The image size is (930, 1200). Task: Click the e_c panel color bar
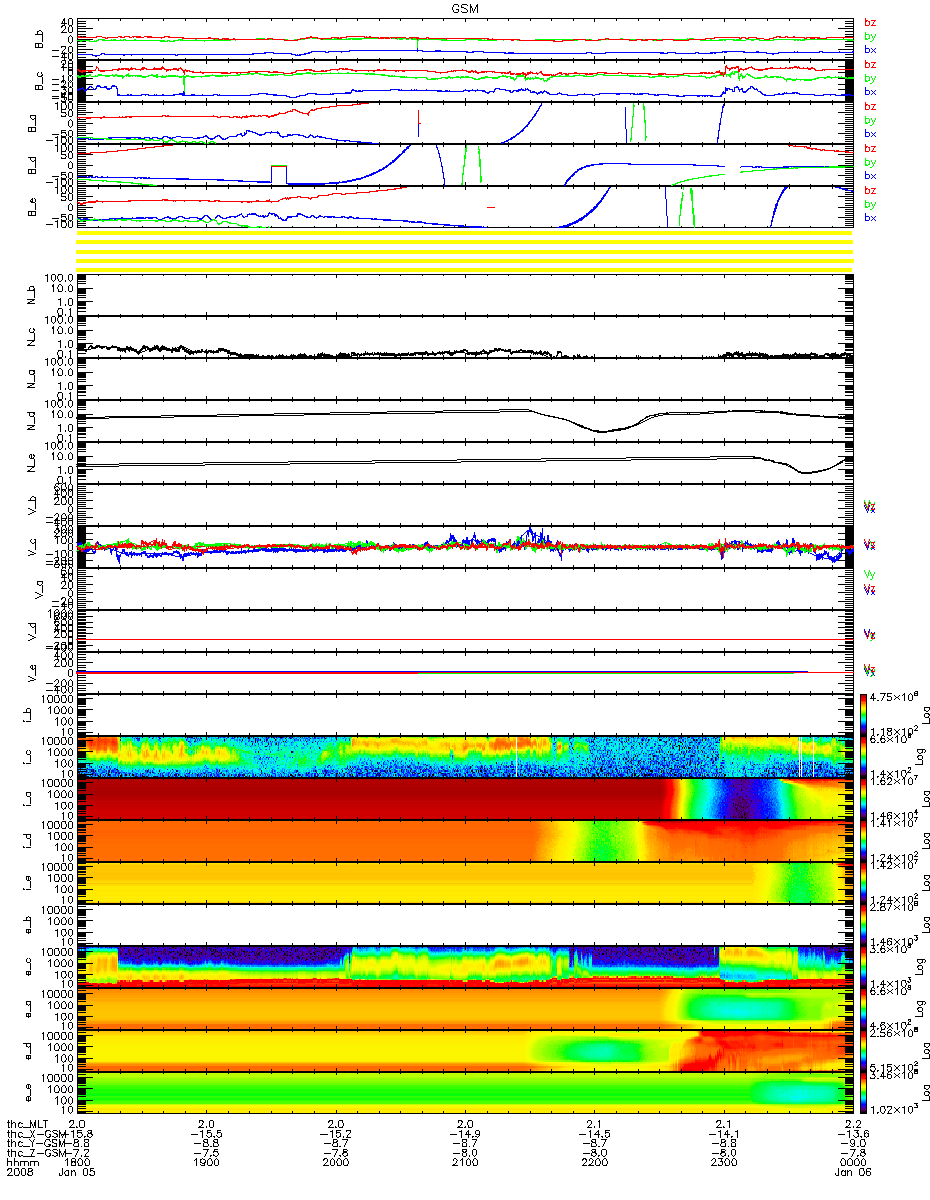pos(865,968)
